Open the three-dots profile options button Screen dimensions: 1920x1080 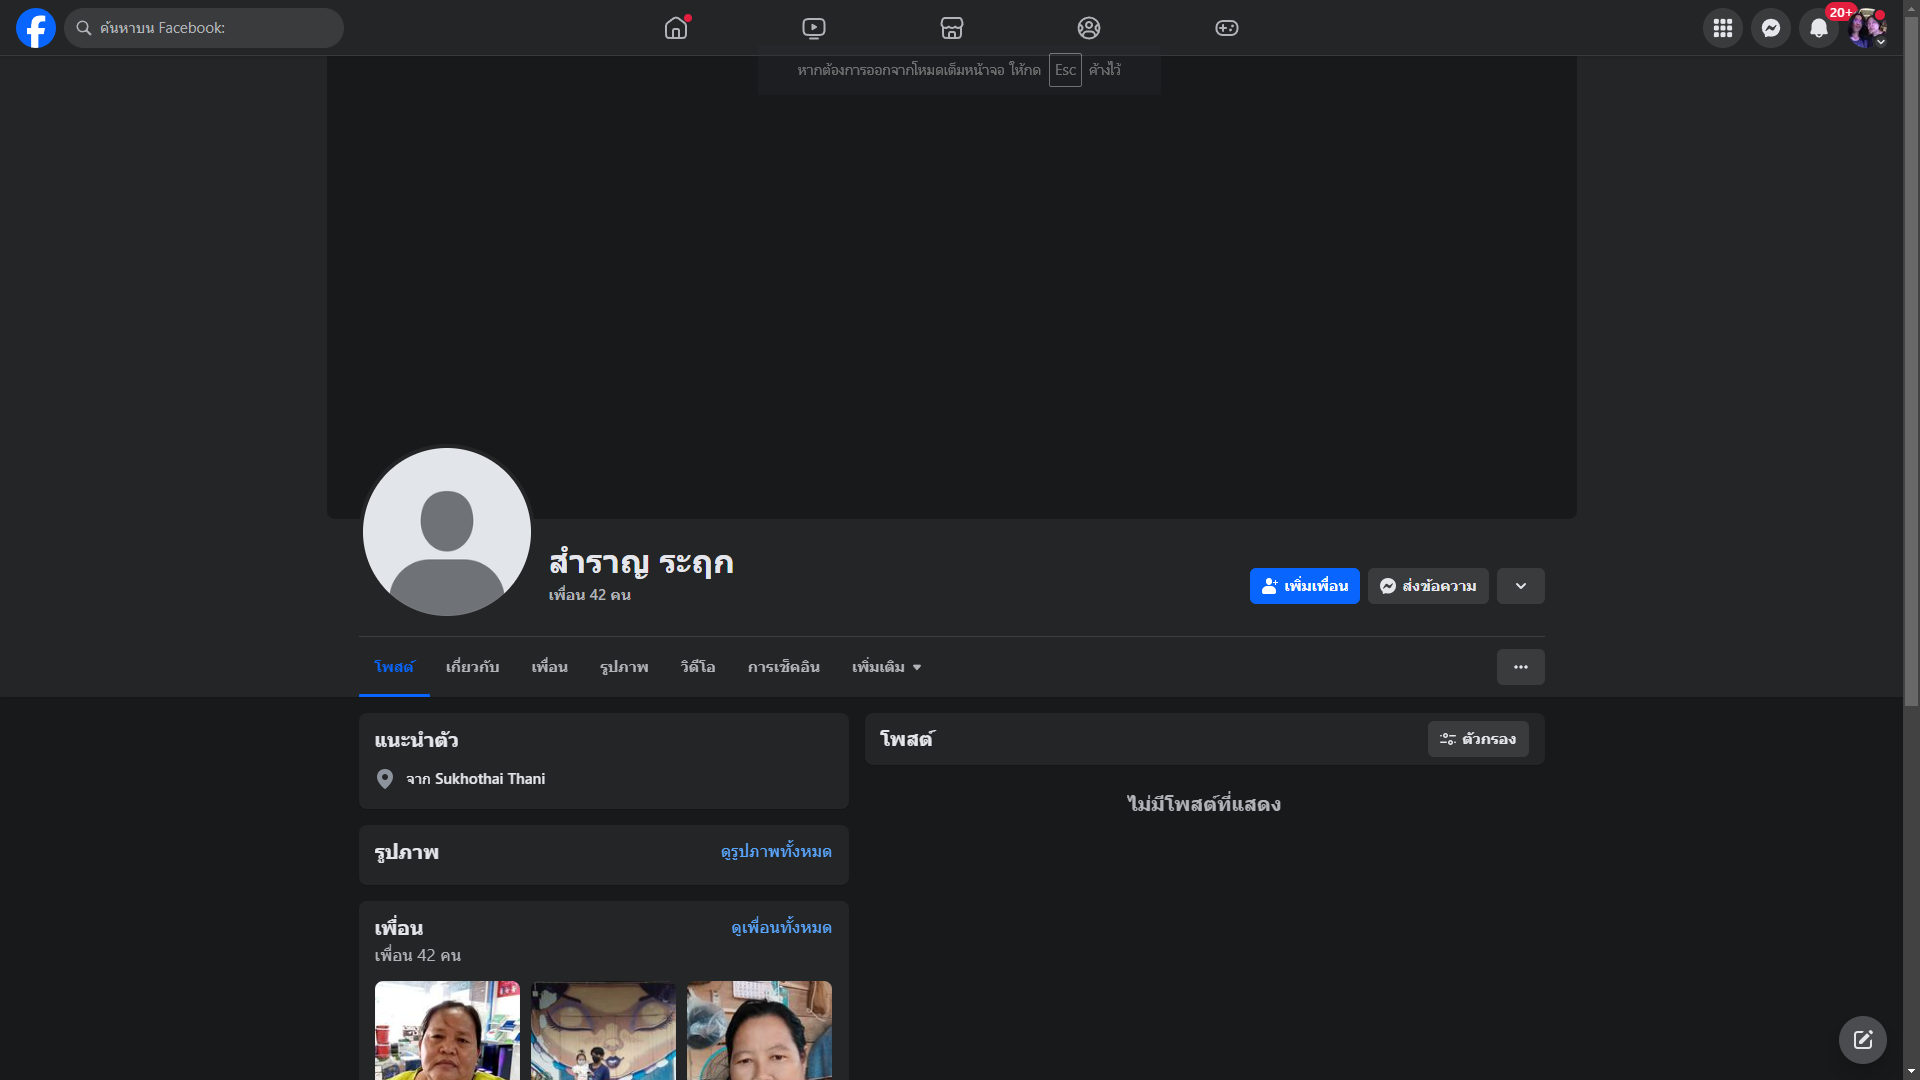click(1520, 667)
